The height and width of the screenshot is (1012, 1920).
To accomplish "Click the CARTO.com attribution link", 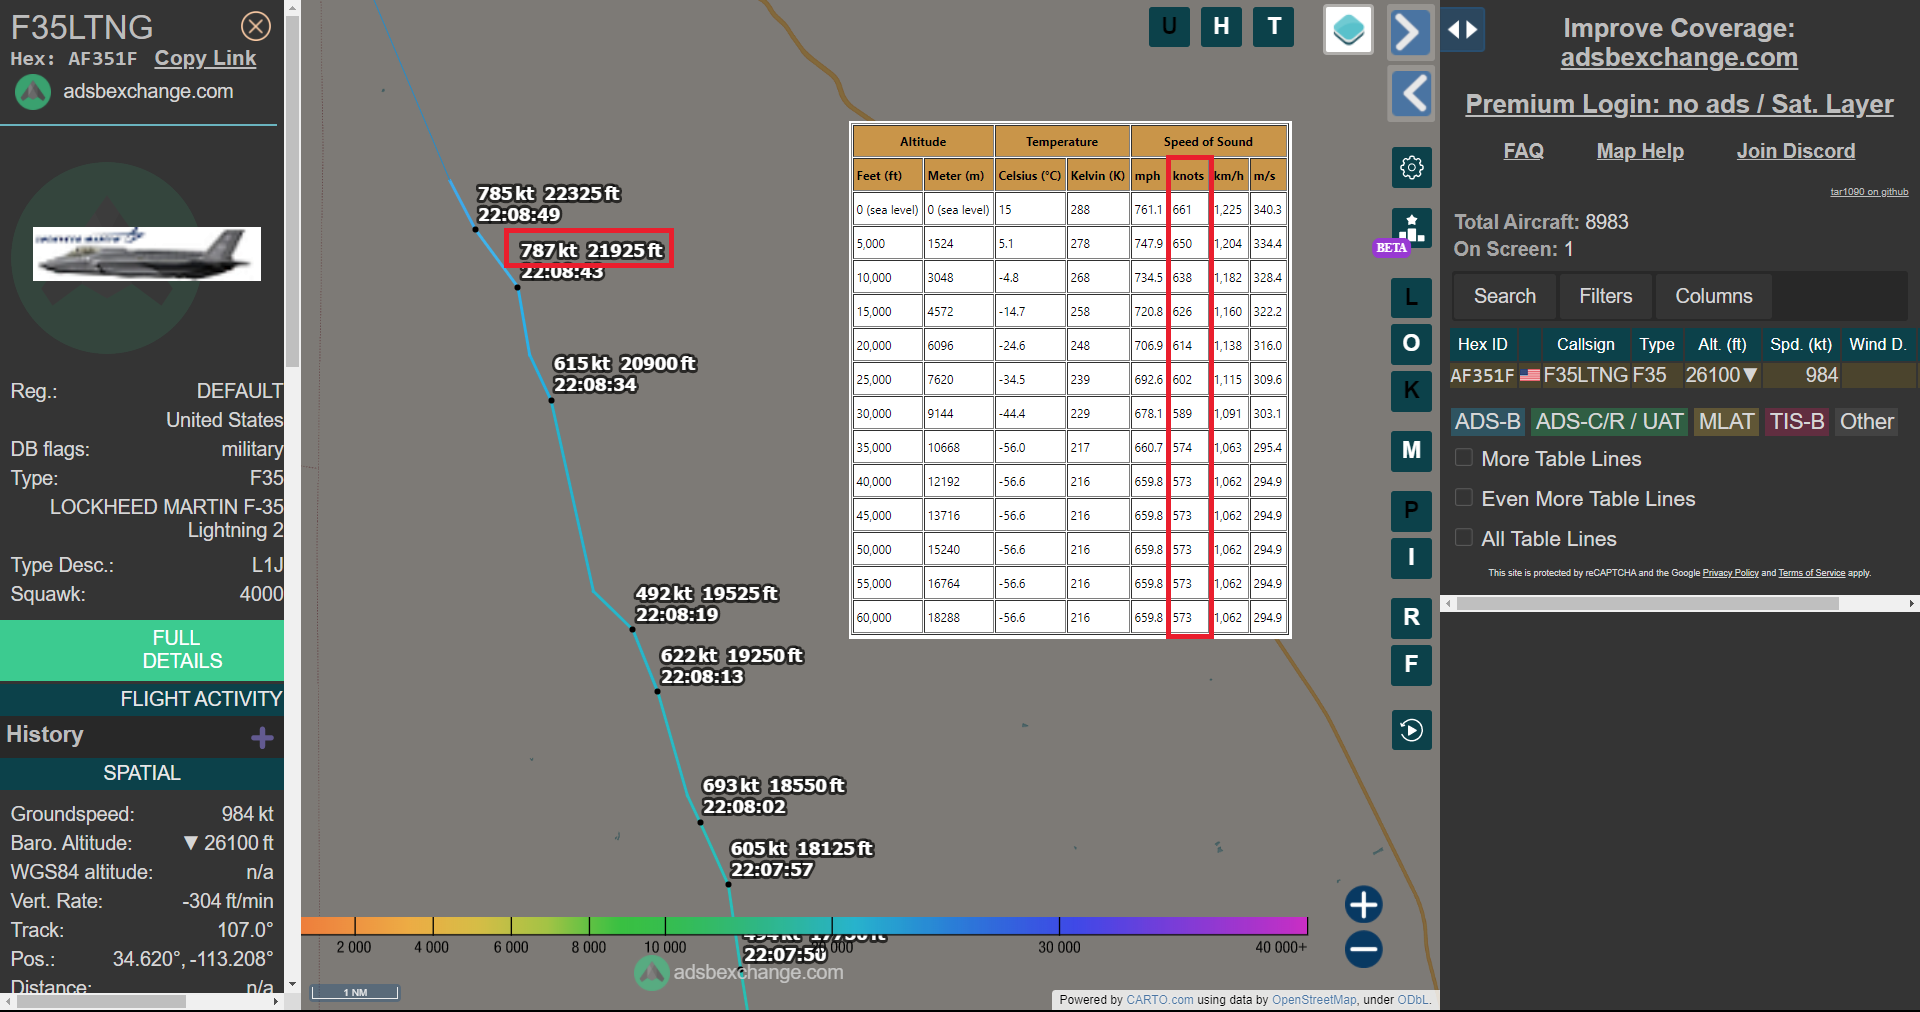I will click(1159, 1000).
